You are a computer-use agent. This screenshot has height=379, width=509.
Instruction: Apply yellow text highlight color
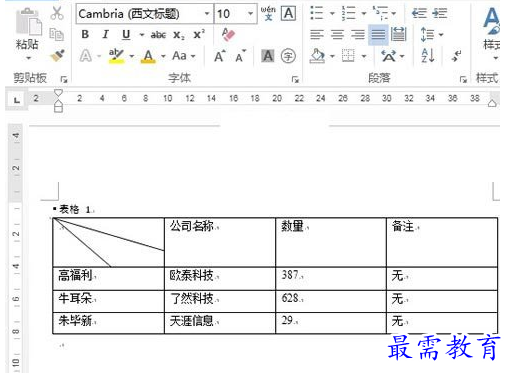116,56
